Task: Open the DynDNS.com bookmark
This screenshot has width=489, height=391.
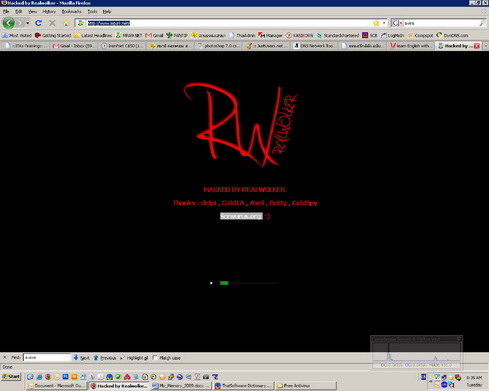Action: tap(452, 35)
